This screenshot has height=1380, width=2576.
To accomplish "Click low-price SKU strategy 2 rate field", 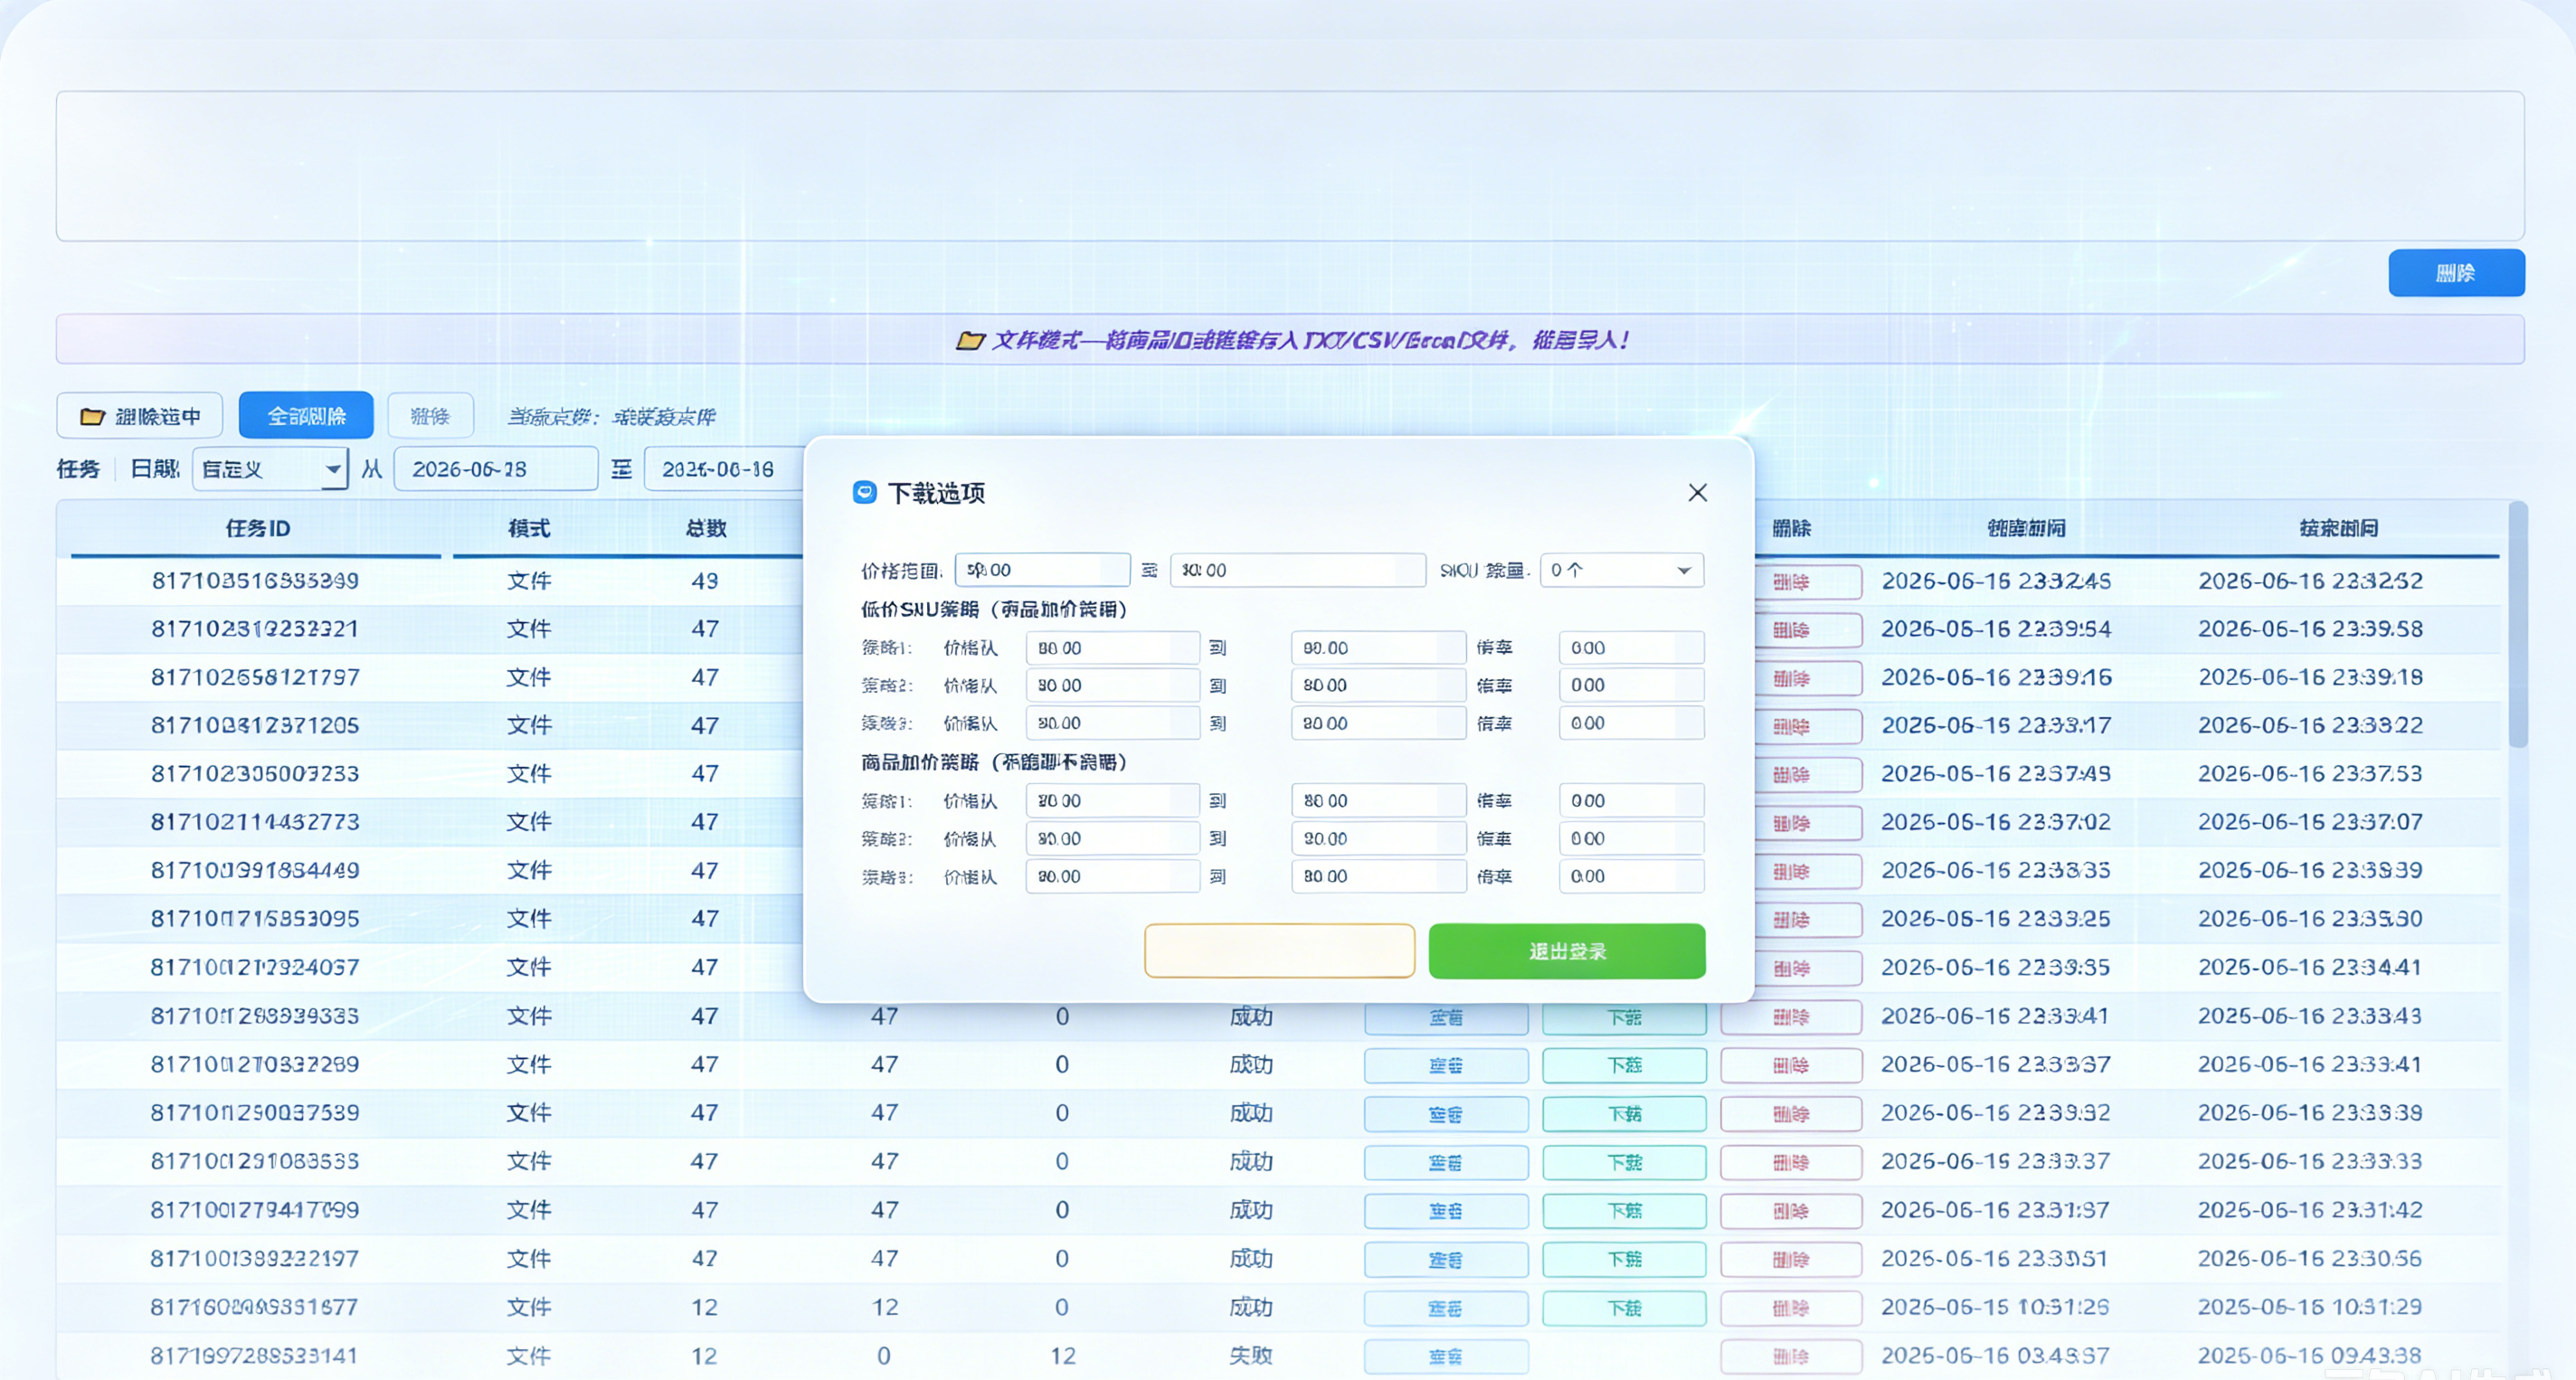I will (x=1632, y=685).
